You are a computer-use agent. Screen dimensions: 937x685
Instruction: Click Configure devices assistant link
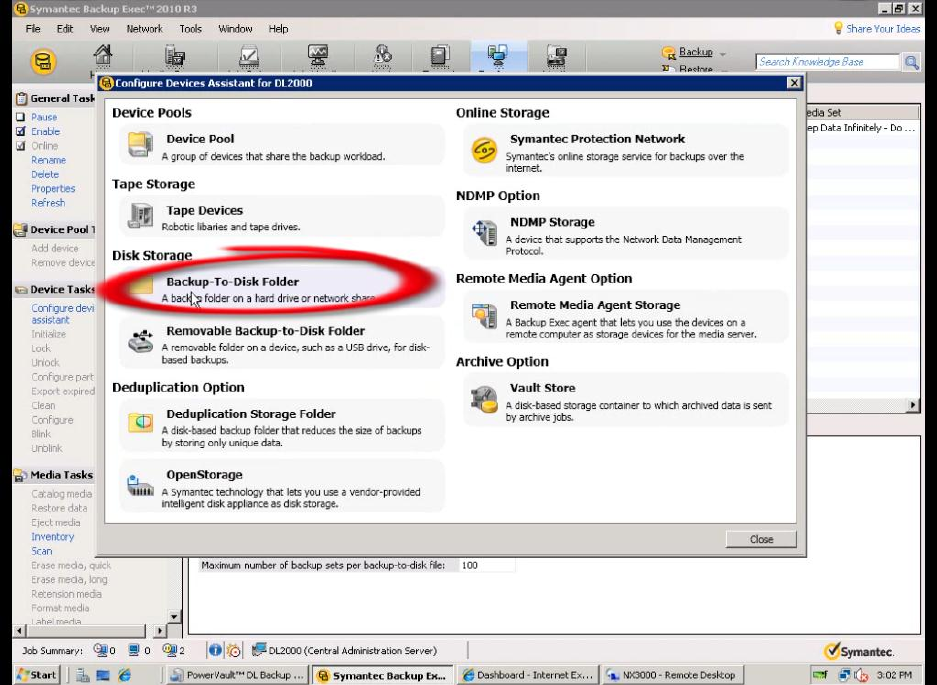[x=63, y=314]
